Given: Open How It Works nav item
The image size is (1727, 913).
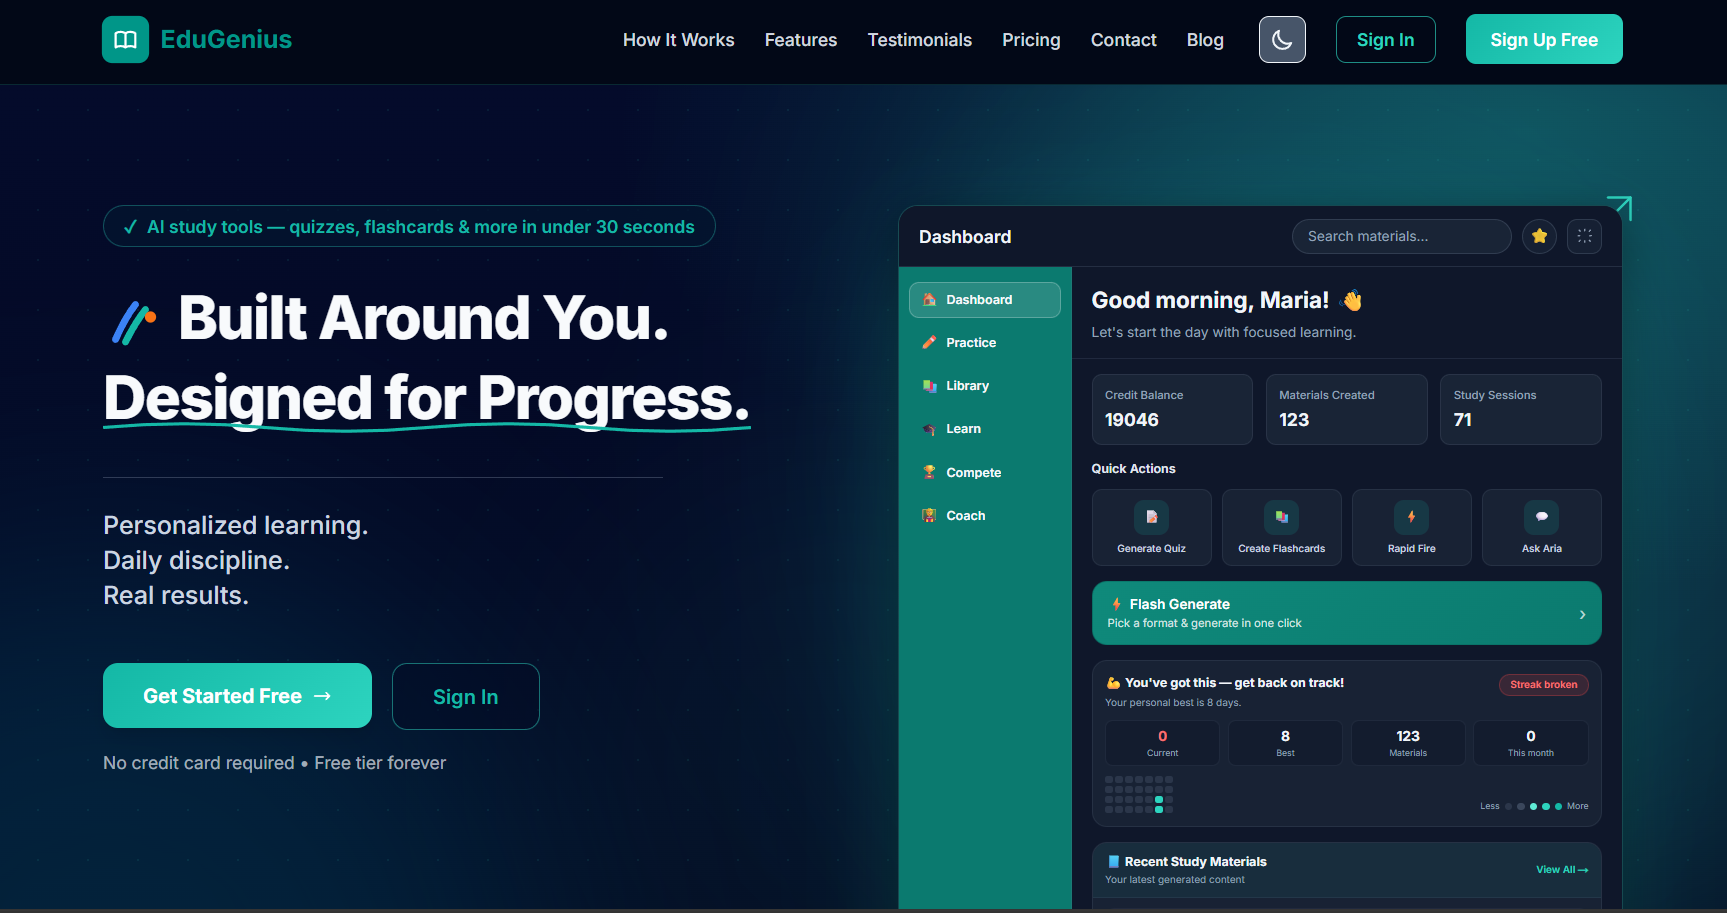Looking at the screenshot, I should tap(678, 40).
